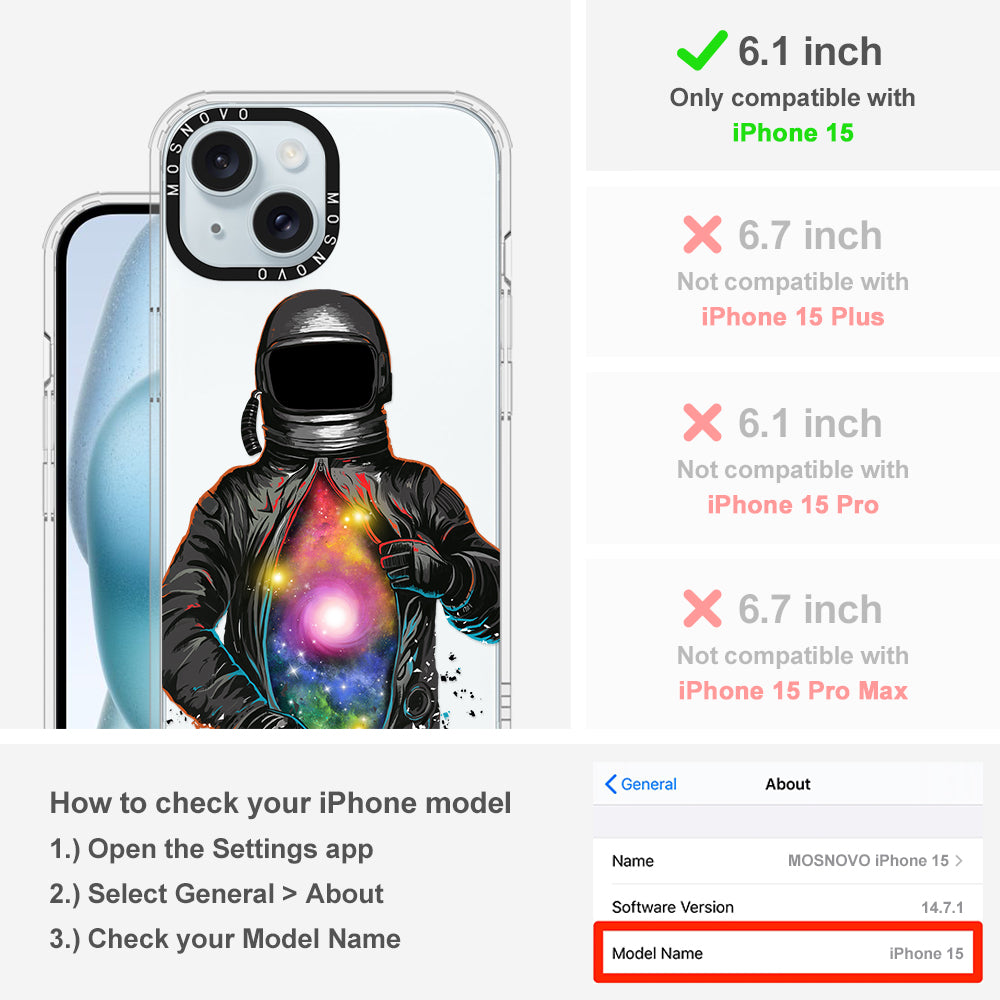This screenshot has width=1000, height=1000.
Task: Tap the Software Version row
Action: pyautogui.click(x=788, y=907)
